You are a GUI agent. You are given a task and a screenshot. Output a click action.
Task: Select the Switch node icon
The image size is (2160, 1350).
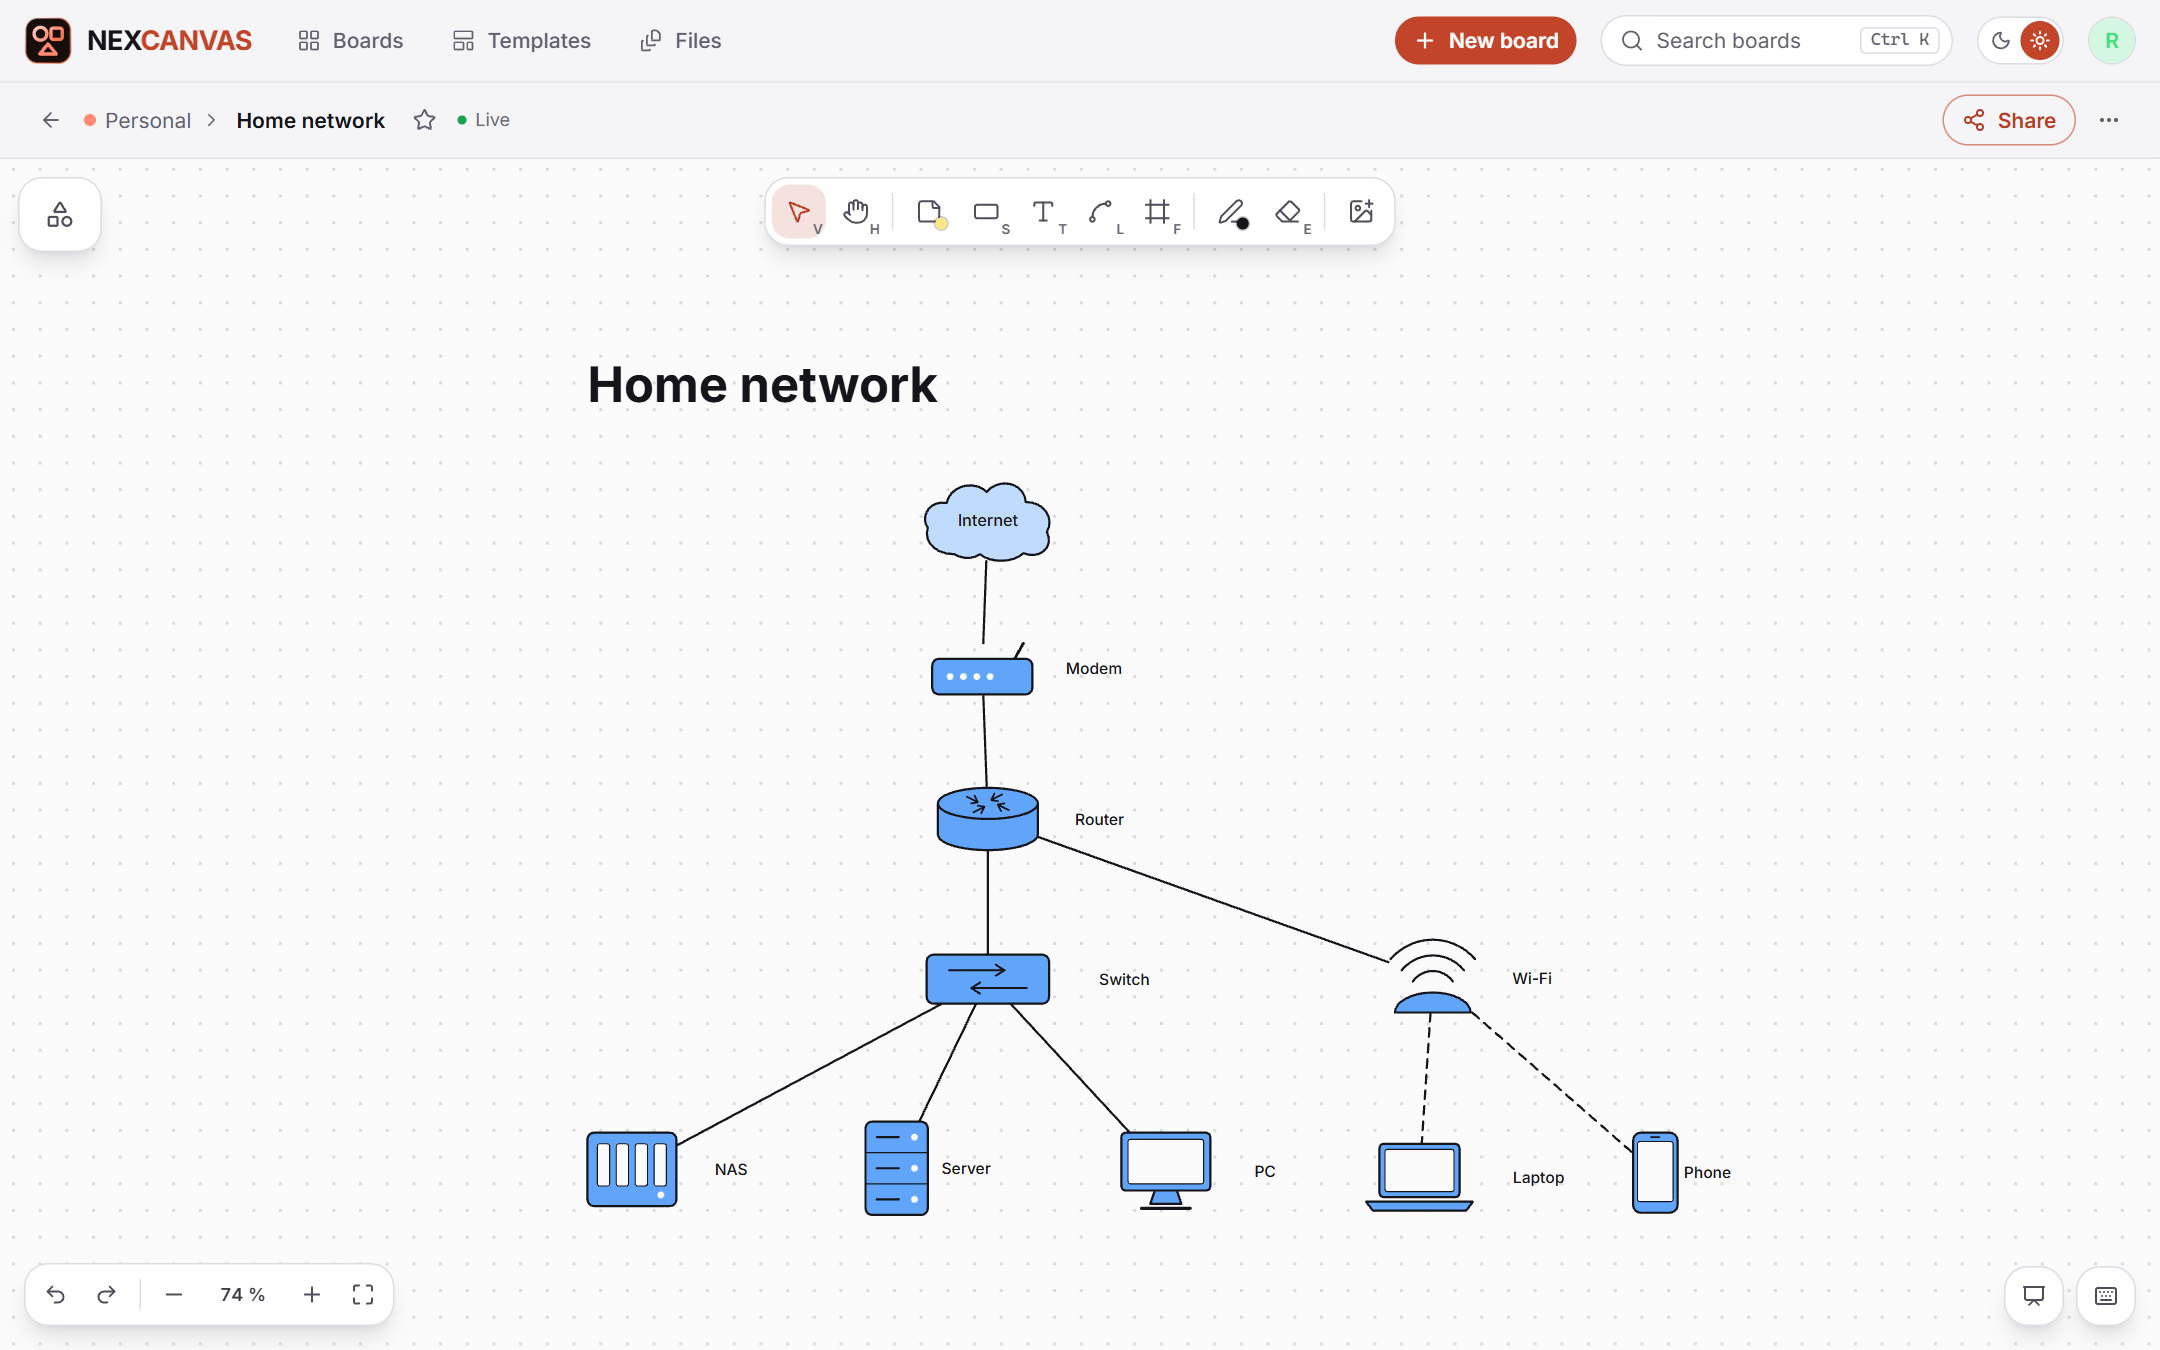pos(988,979)
